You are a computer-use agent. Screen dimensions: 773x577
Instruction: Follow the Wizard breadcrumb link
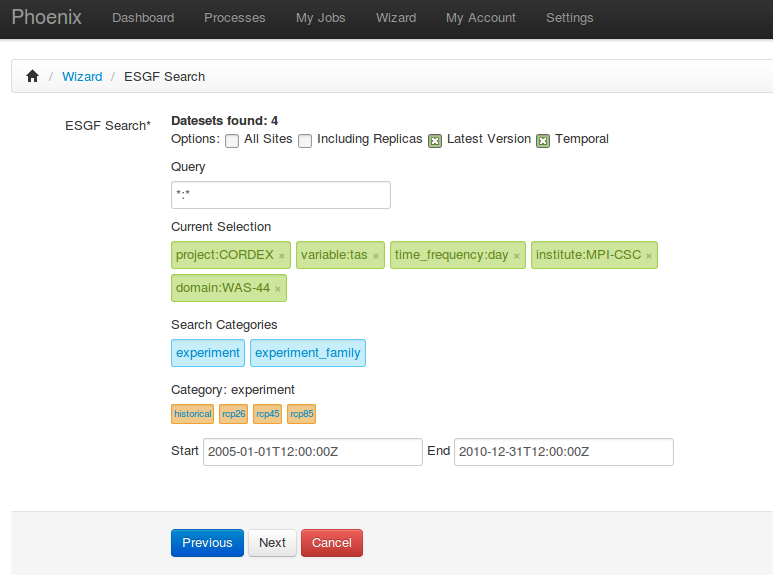point(82,76)
